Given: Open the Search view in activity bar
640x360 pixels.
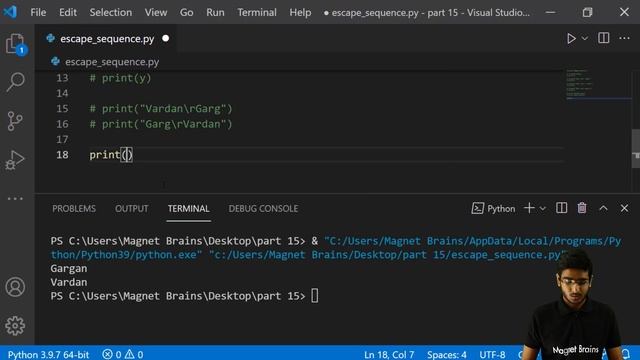Looking at the screenshot, I should coord(16,82).
